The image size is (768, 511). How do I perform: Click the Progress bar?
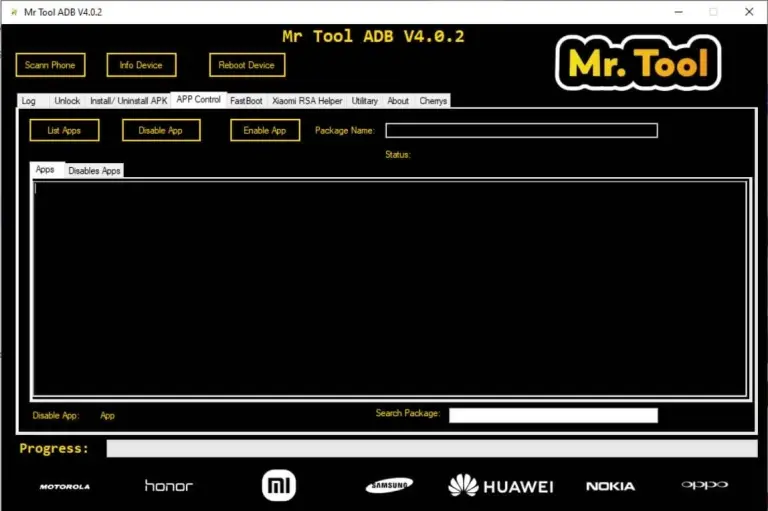click(432, 448)
